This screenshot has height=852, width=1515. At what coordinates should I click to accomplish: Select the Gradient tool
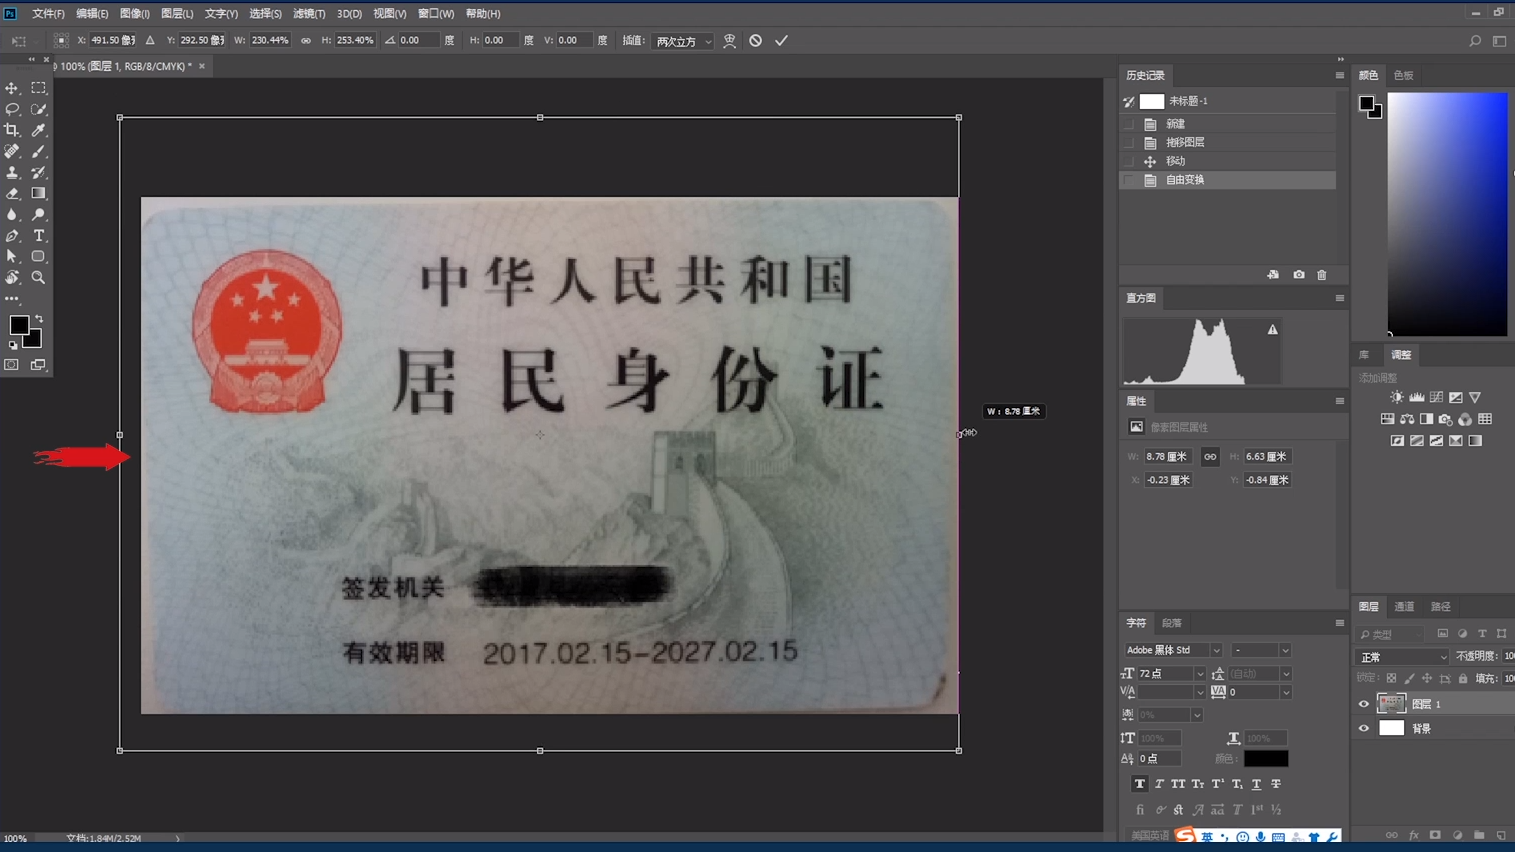coord(39,193)
